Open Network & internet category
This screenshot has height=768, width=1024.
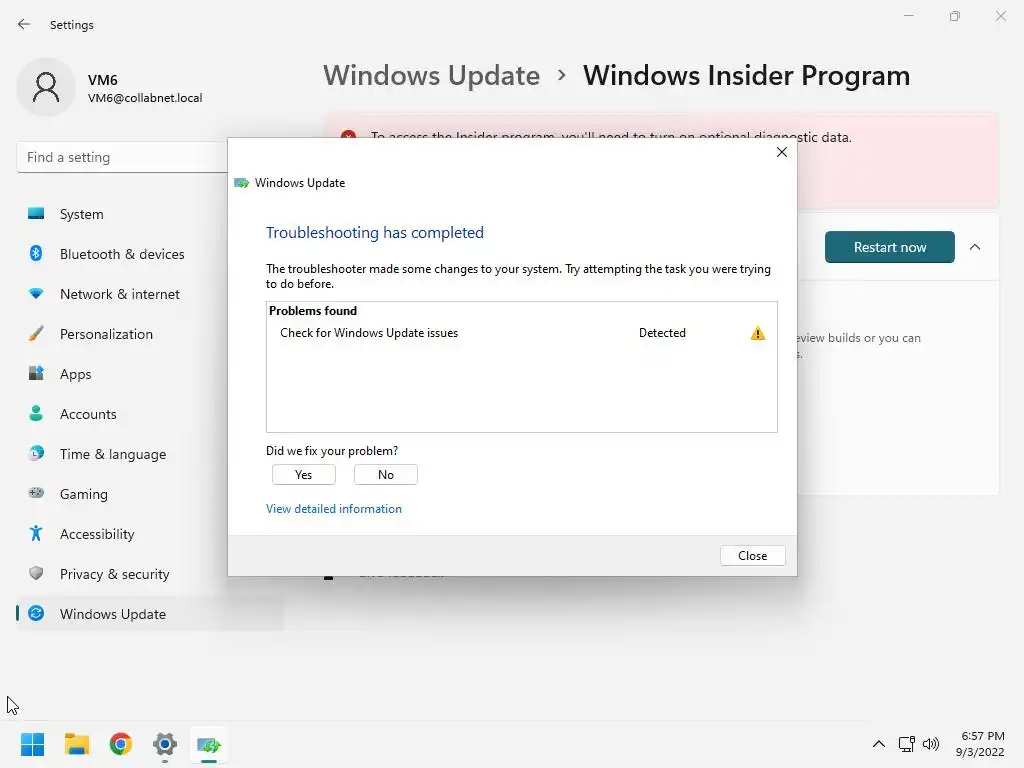pos(150,294)
